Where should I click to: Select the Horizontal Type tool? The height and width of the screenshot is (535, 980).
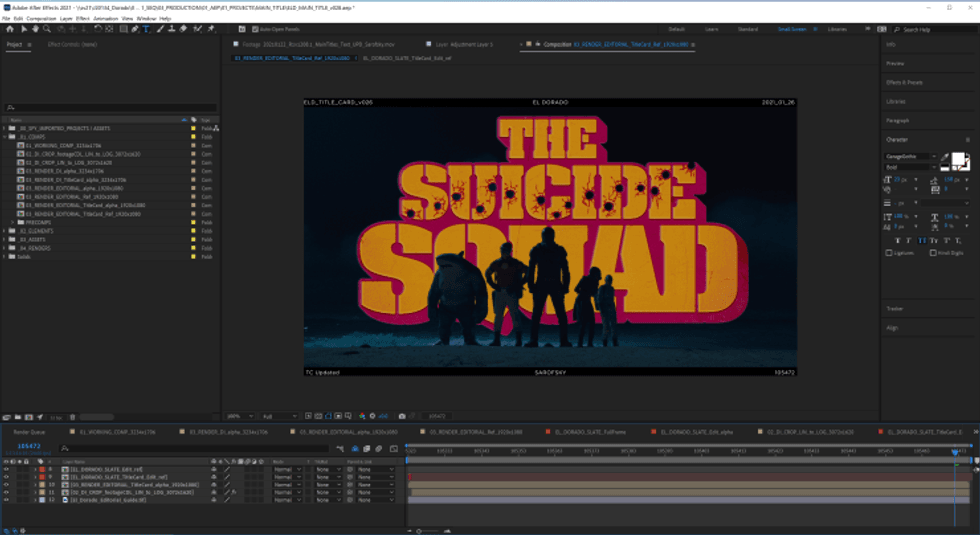(146, 29)
